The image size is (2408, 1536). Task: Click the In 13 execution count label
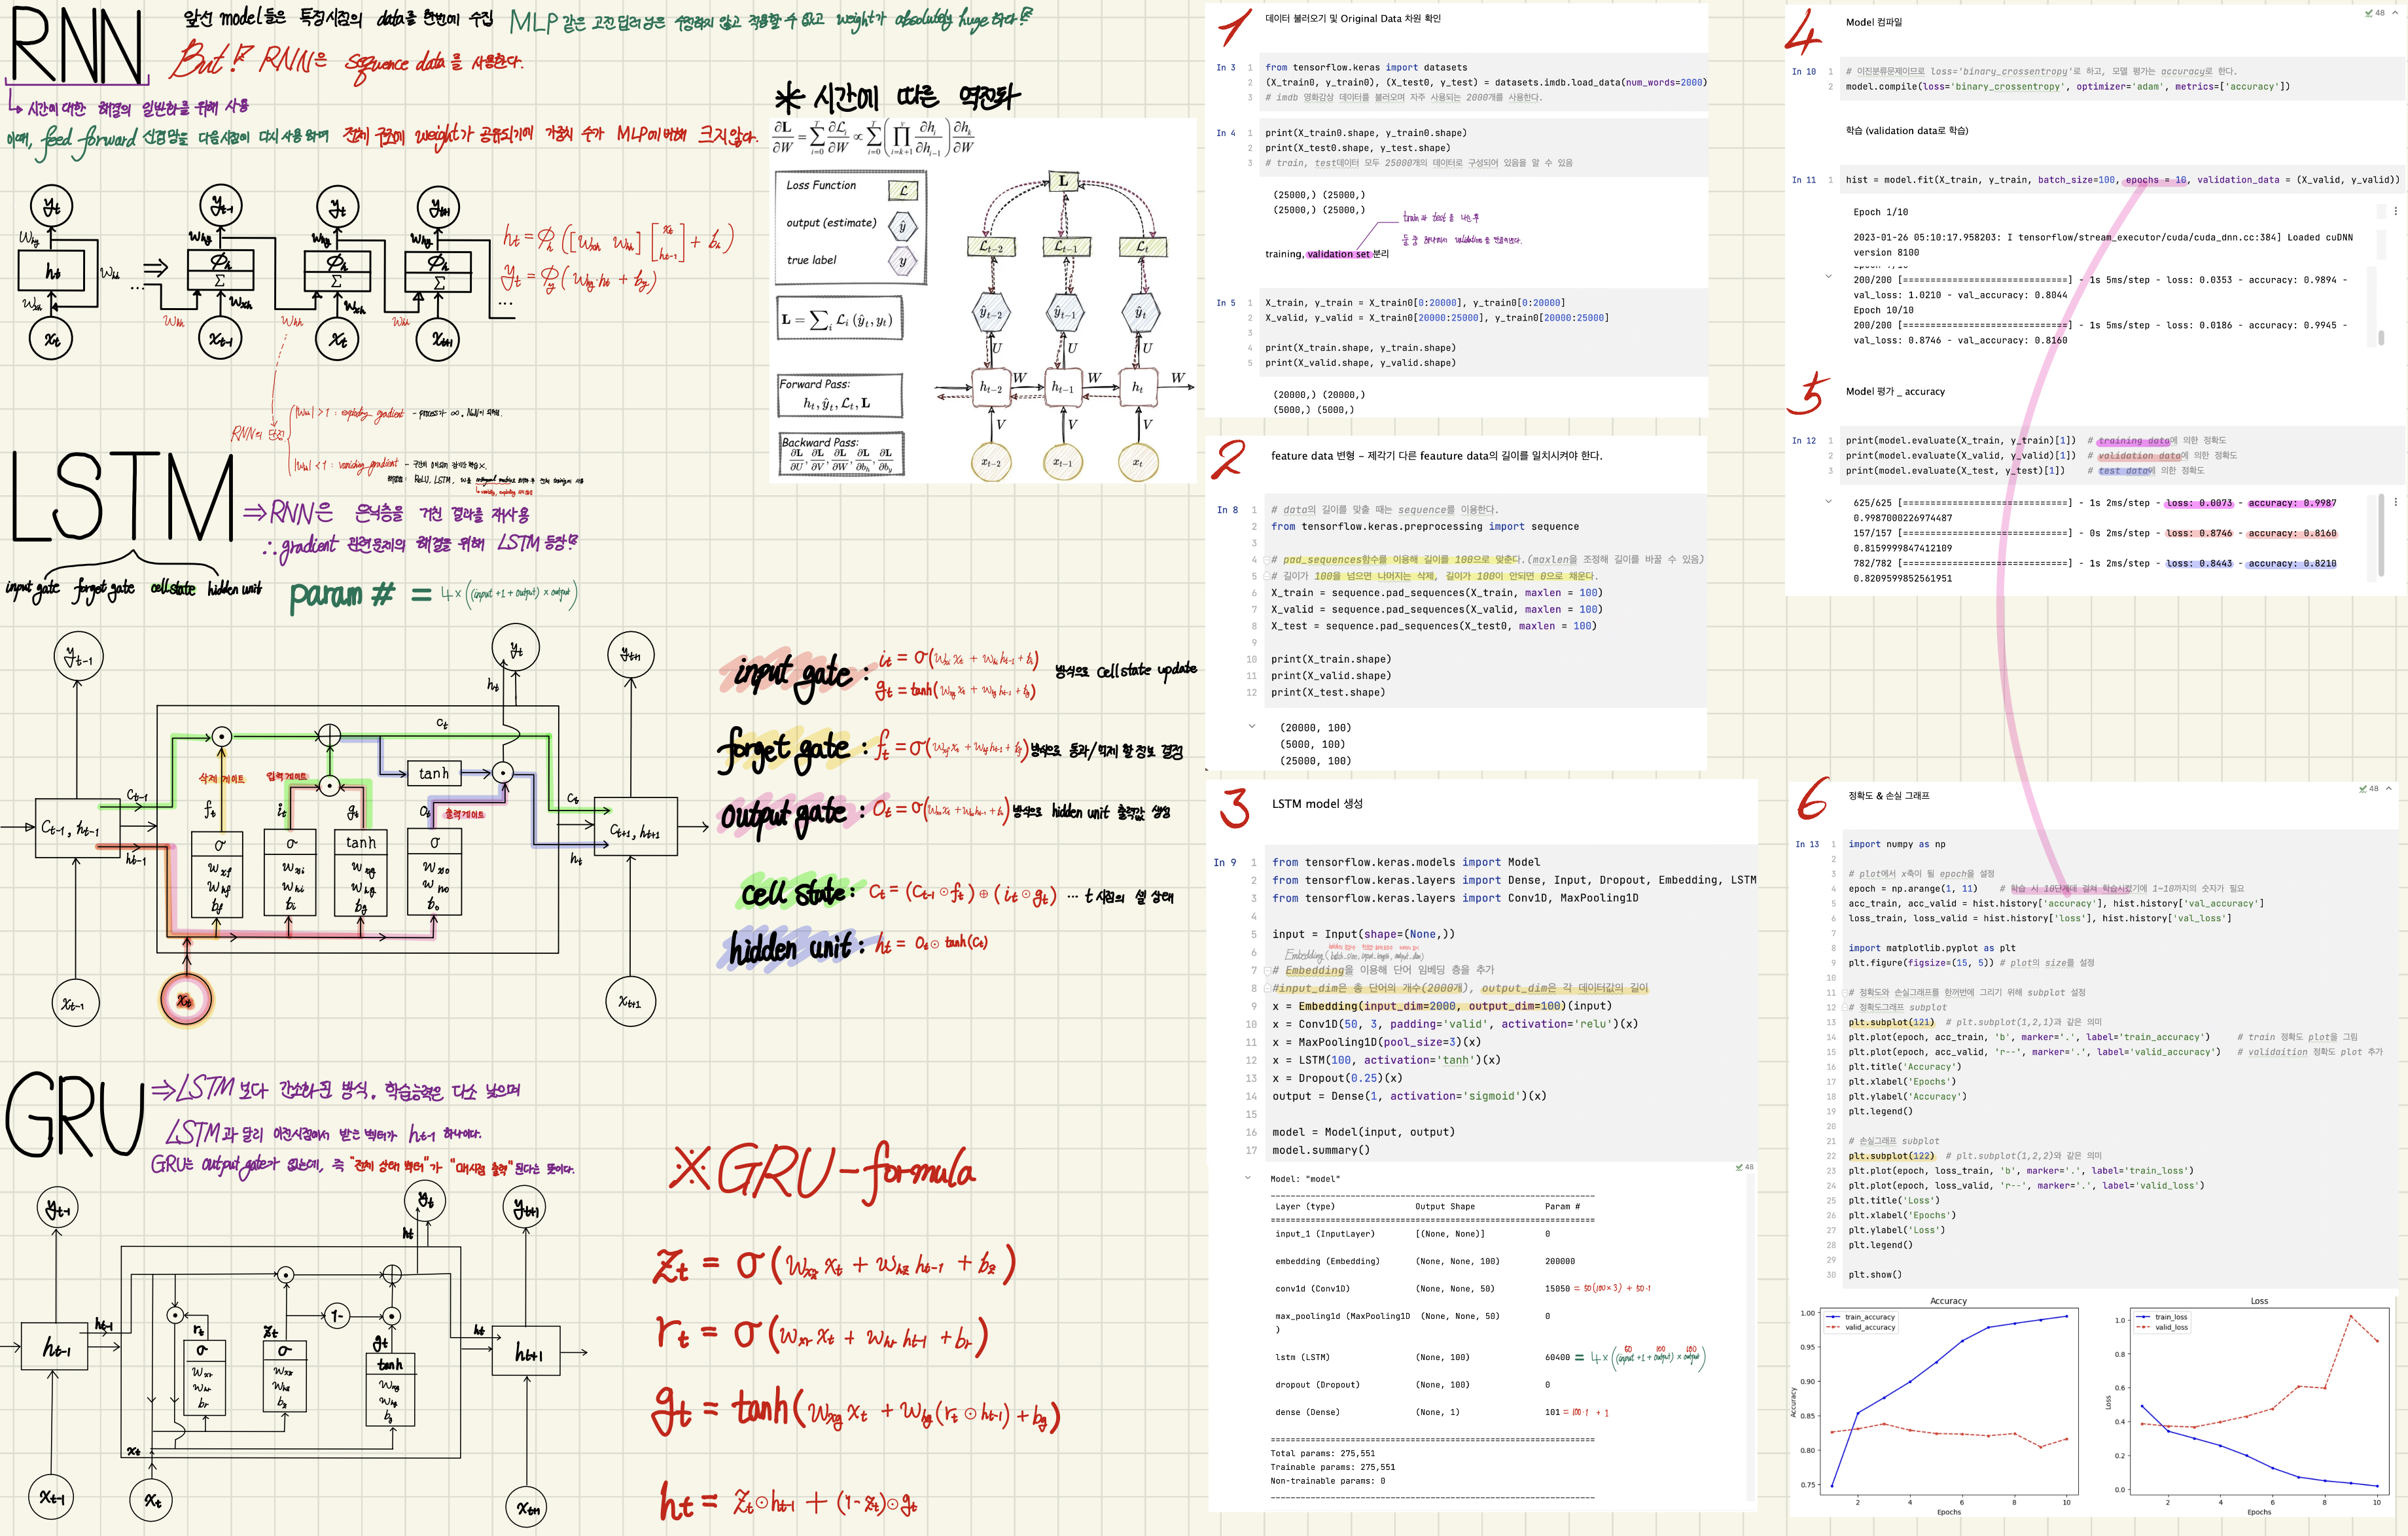pos(1807,844)
